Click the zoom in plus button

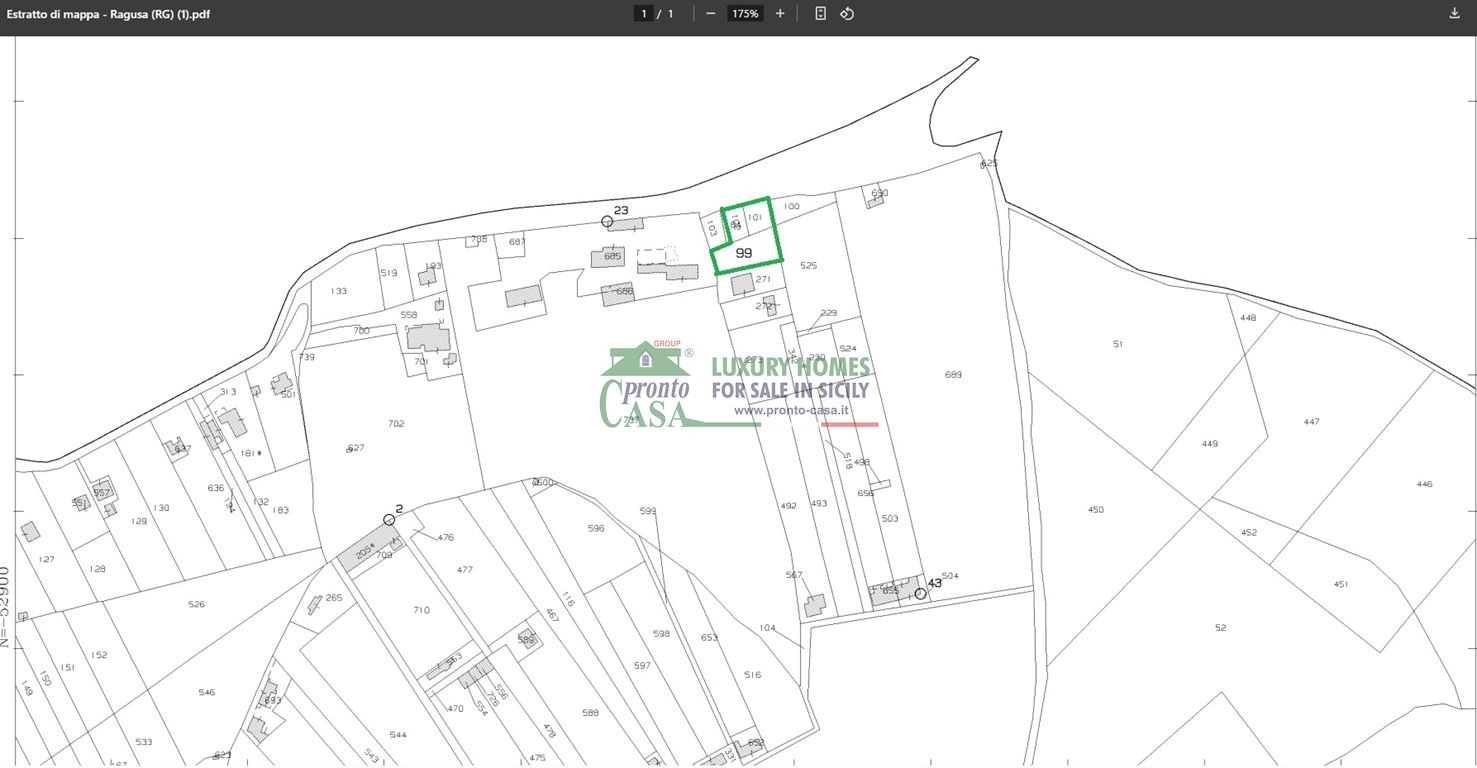point(780,13)
